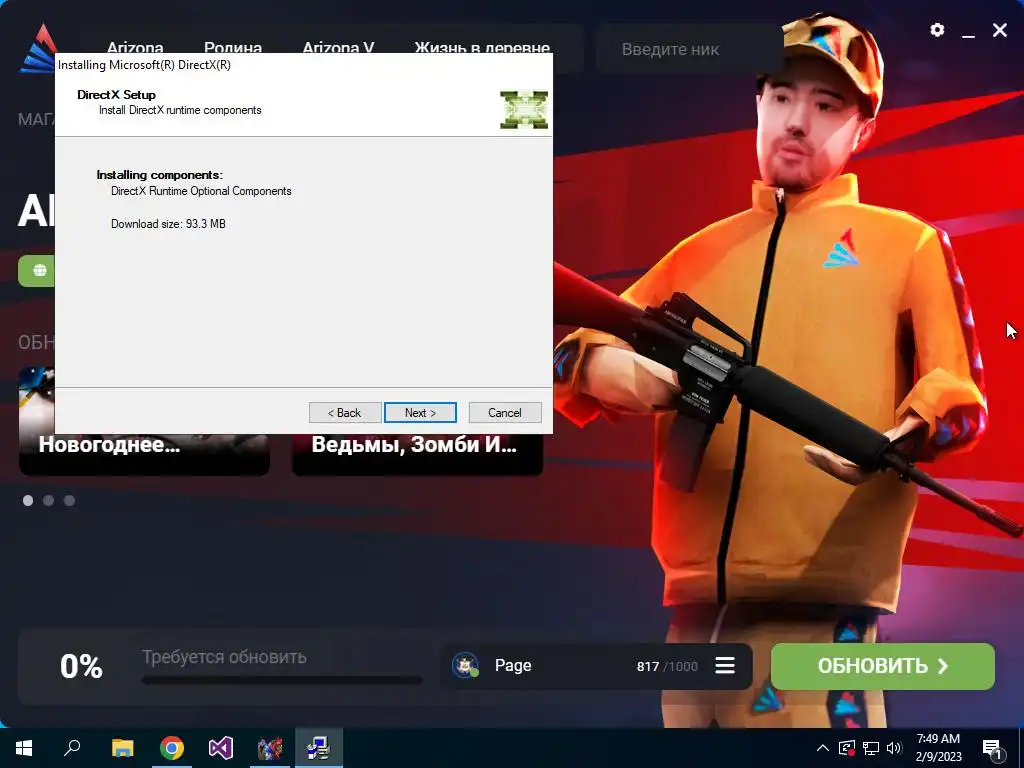The image size is (1024, 768).
Task: Focus the Введите ник input field
Action: coord(689,49)
